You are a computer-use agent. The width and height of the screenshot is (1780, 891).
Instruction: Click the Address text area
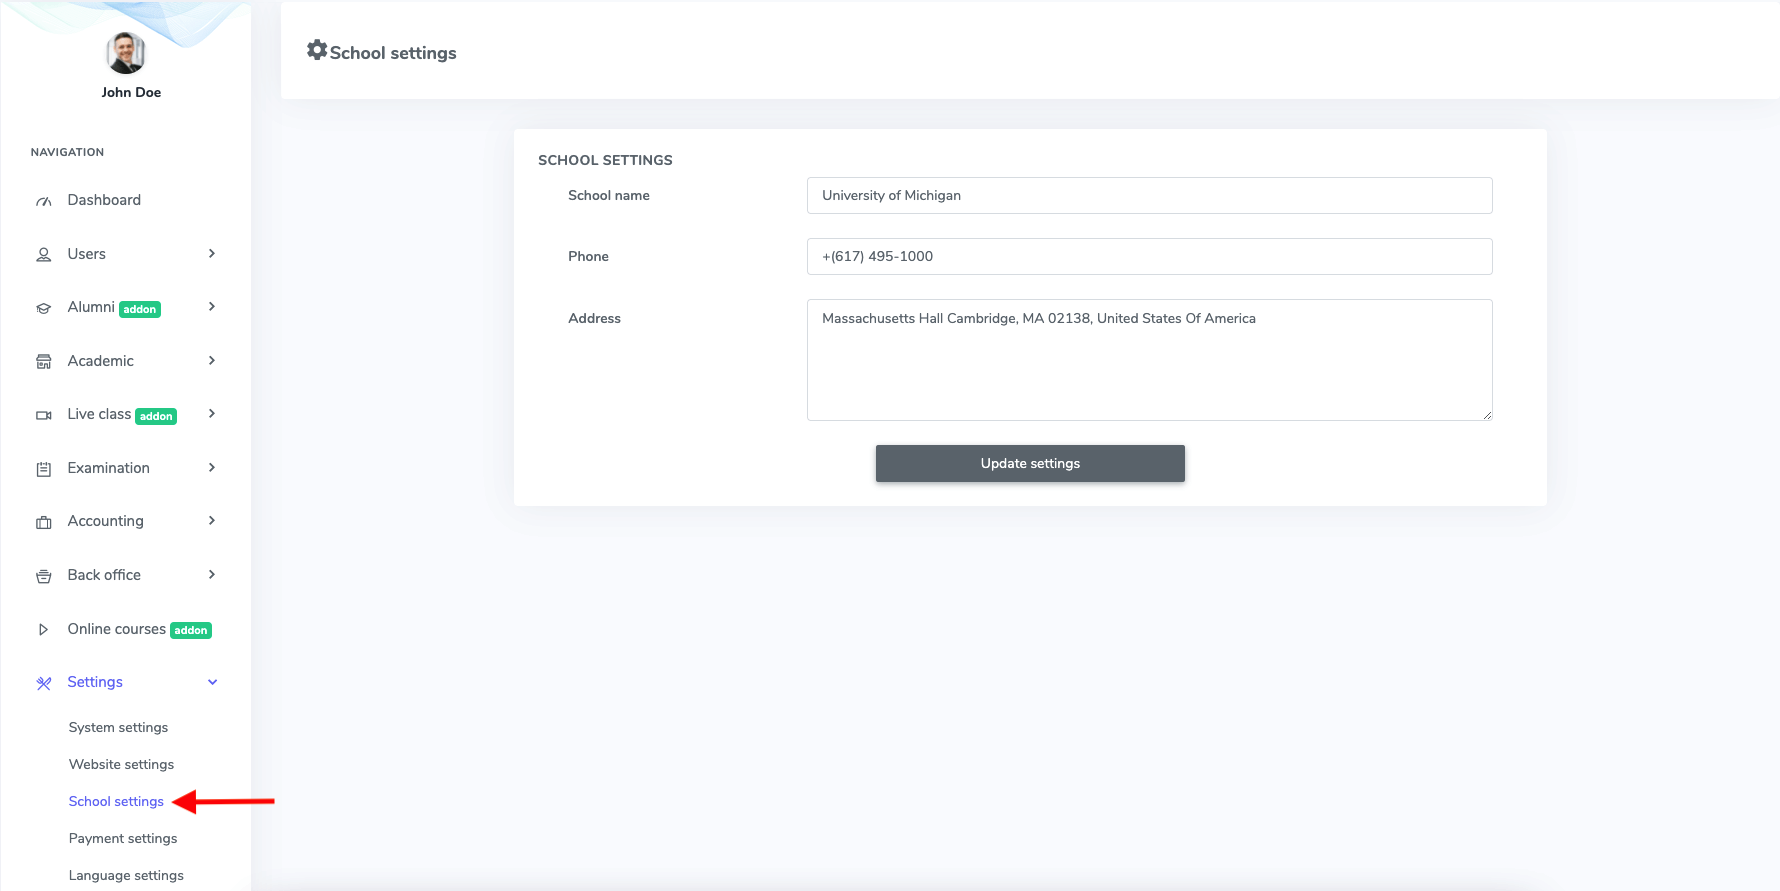pyautogui.click(x=1150, y=360)
